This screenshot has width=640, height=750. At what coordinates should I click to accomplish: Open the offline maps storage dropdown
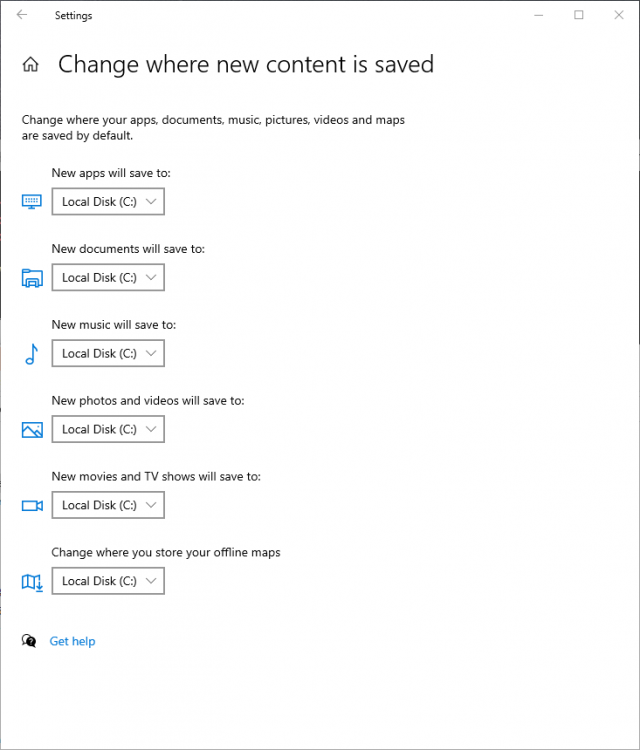point(108,581)
